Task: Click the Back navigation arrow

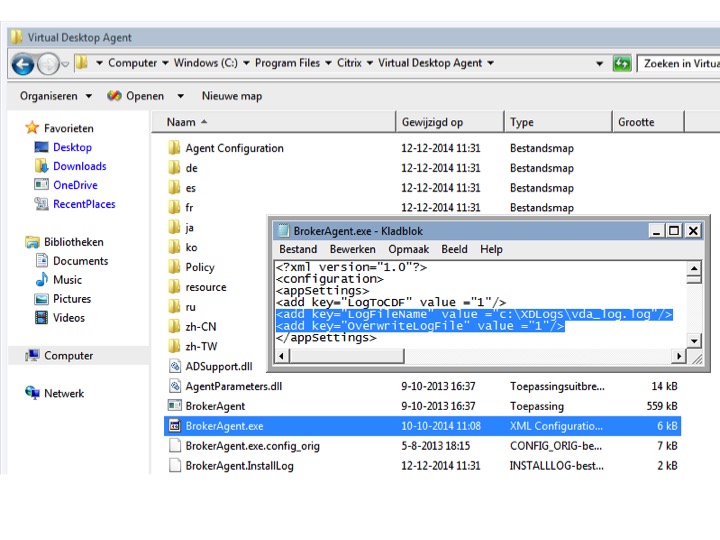Action: tap(23, 64)
